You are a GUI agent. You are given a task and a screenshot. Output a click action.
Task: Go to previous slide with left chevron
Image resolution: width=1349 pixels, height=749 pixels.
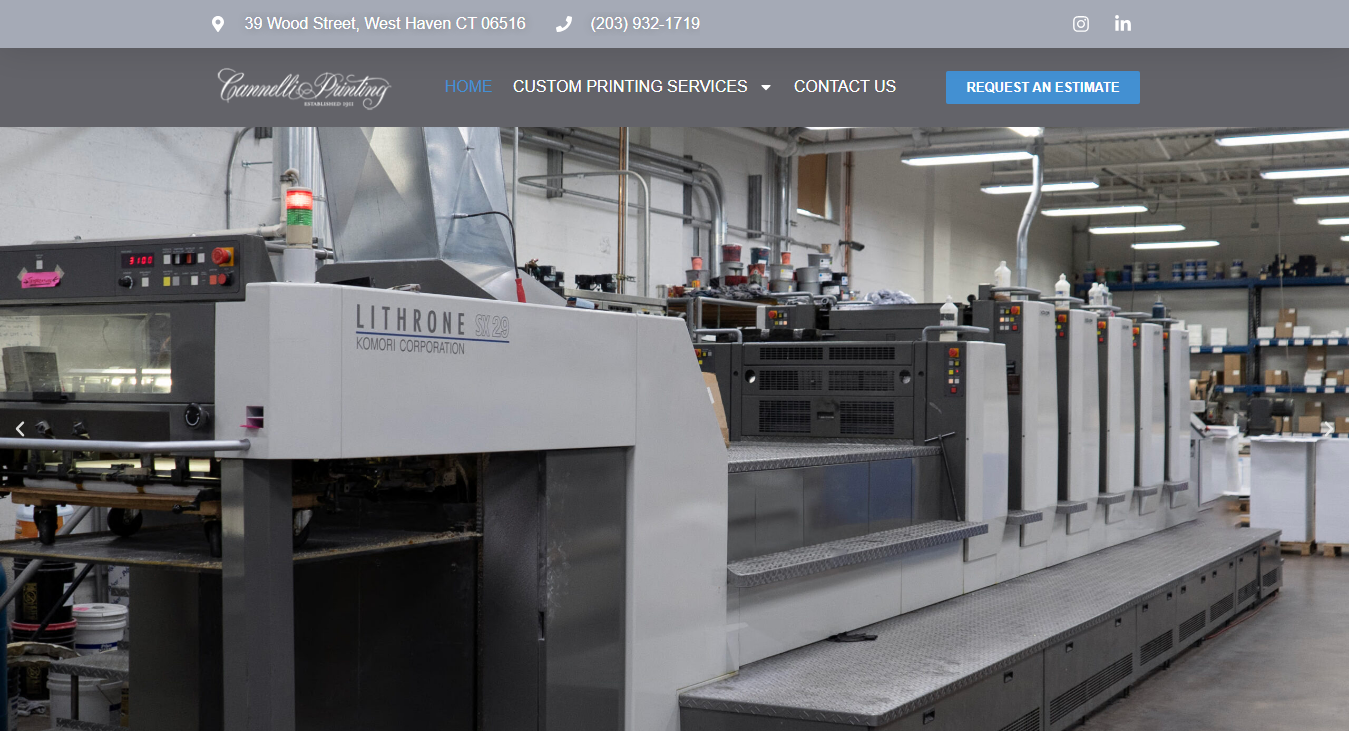click(20, 429)
